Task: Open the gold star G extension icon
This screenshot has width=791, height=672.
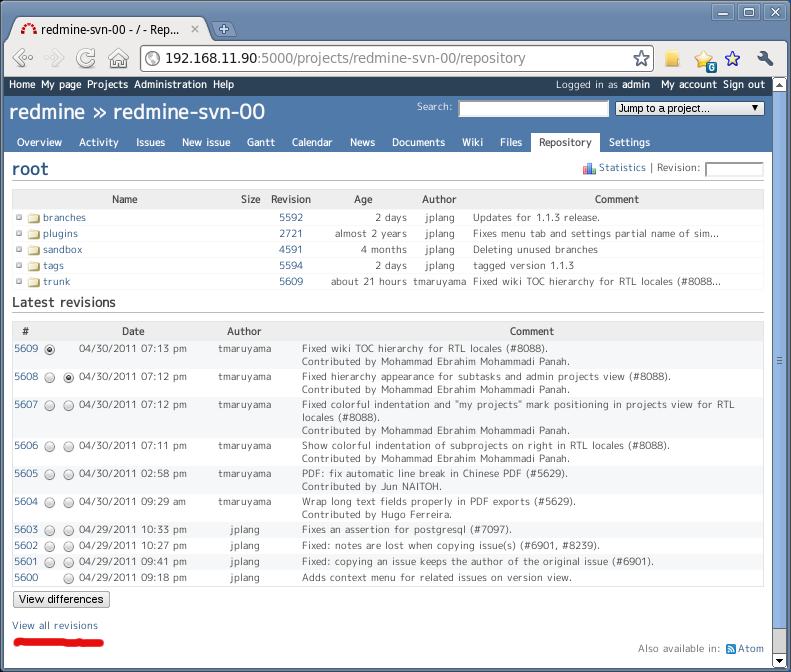Action: [x=705, y=60]
